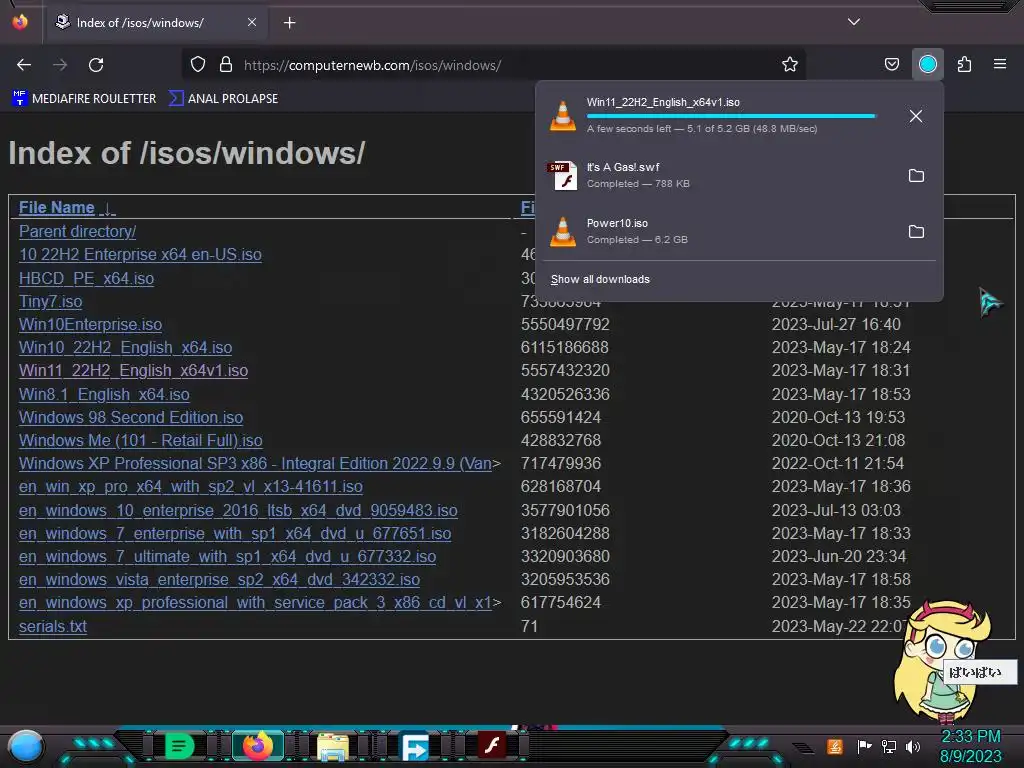Open the Win8.1_English_x64.iso link
Image resolution: width=1024 pixels, height=768 pixels.
click(104, 394)
